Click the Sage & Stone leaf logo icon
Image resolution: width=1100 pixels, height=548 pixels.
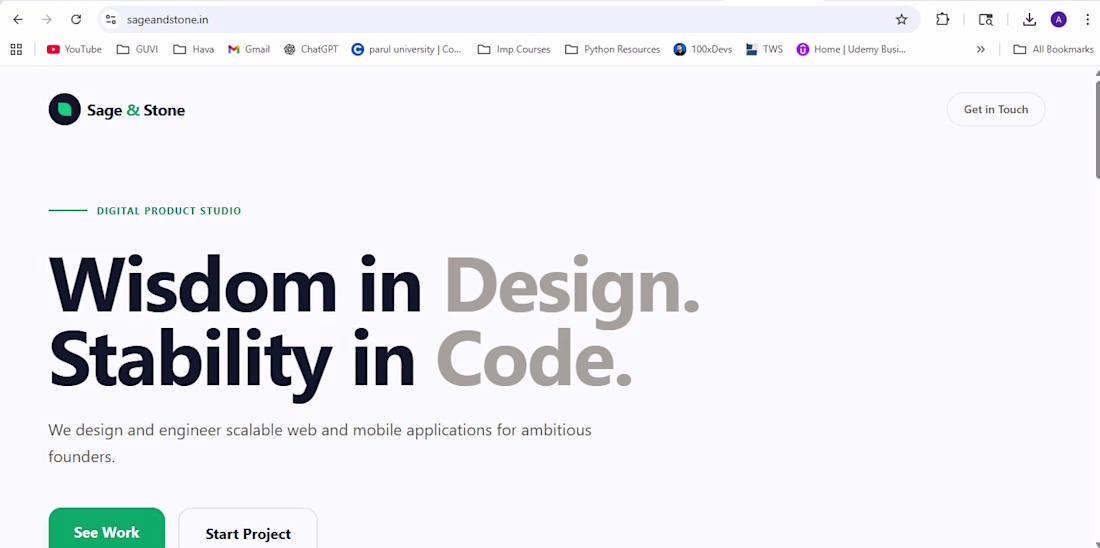pos(65,109)
